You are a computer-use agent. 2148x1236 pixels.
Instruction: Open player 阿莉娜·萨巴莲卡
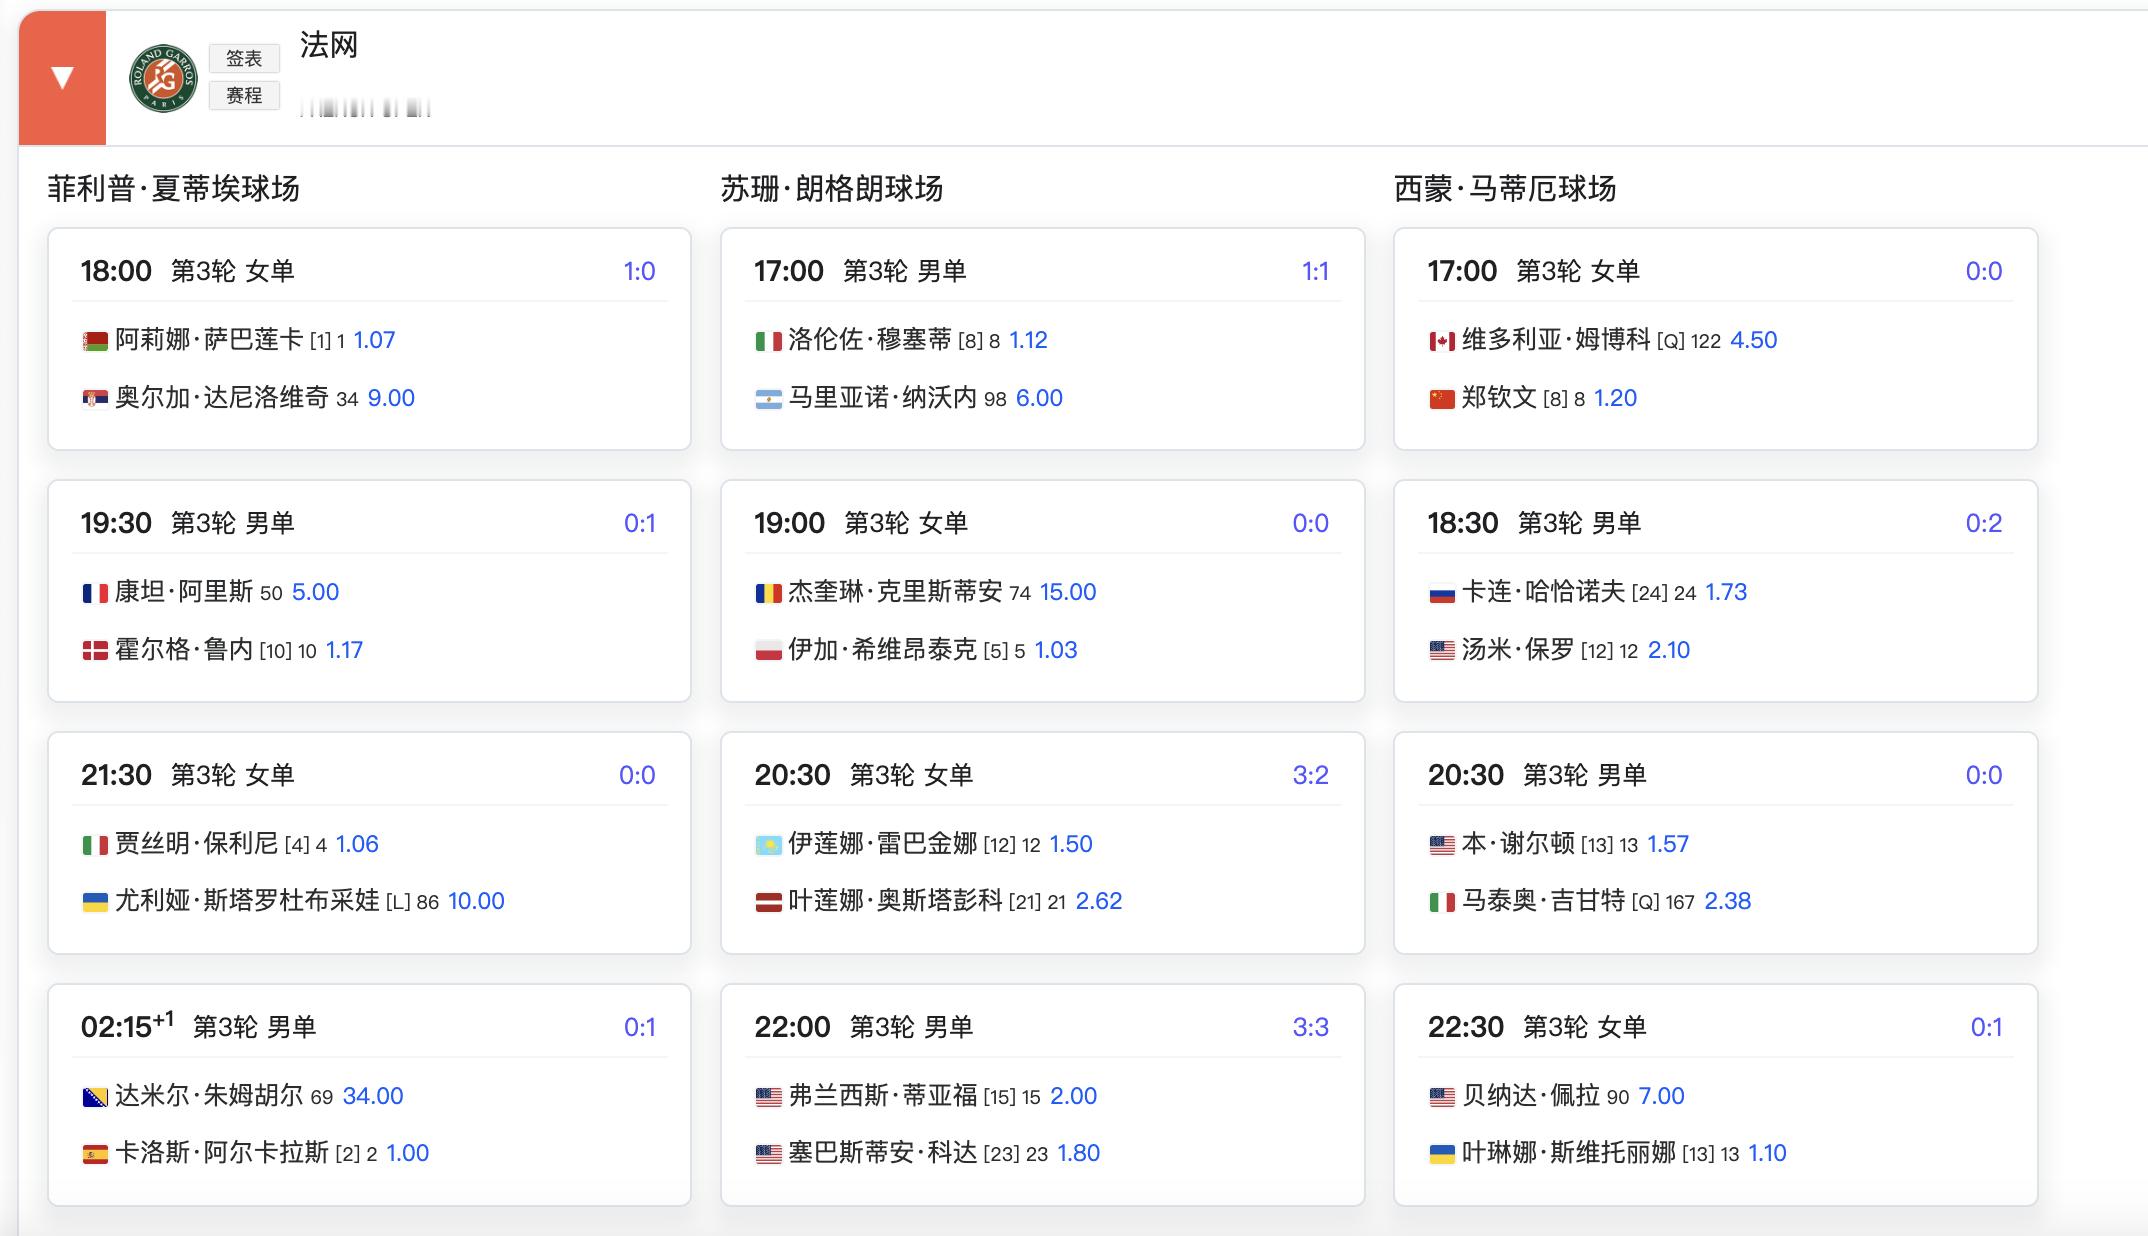209,340
